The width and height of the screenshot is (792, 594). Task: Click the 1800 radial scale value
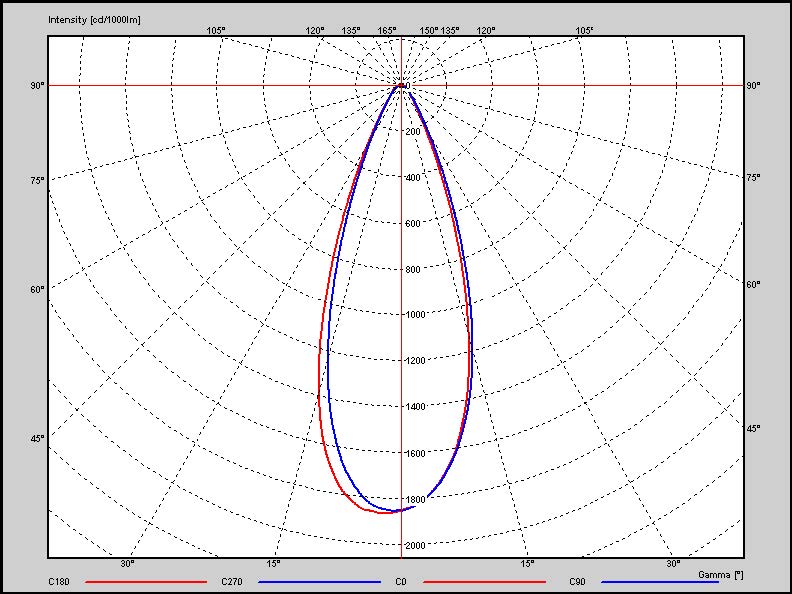click(x=414, y=499)
